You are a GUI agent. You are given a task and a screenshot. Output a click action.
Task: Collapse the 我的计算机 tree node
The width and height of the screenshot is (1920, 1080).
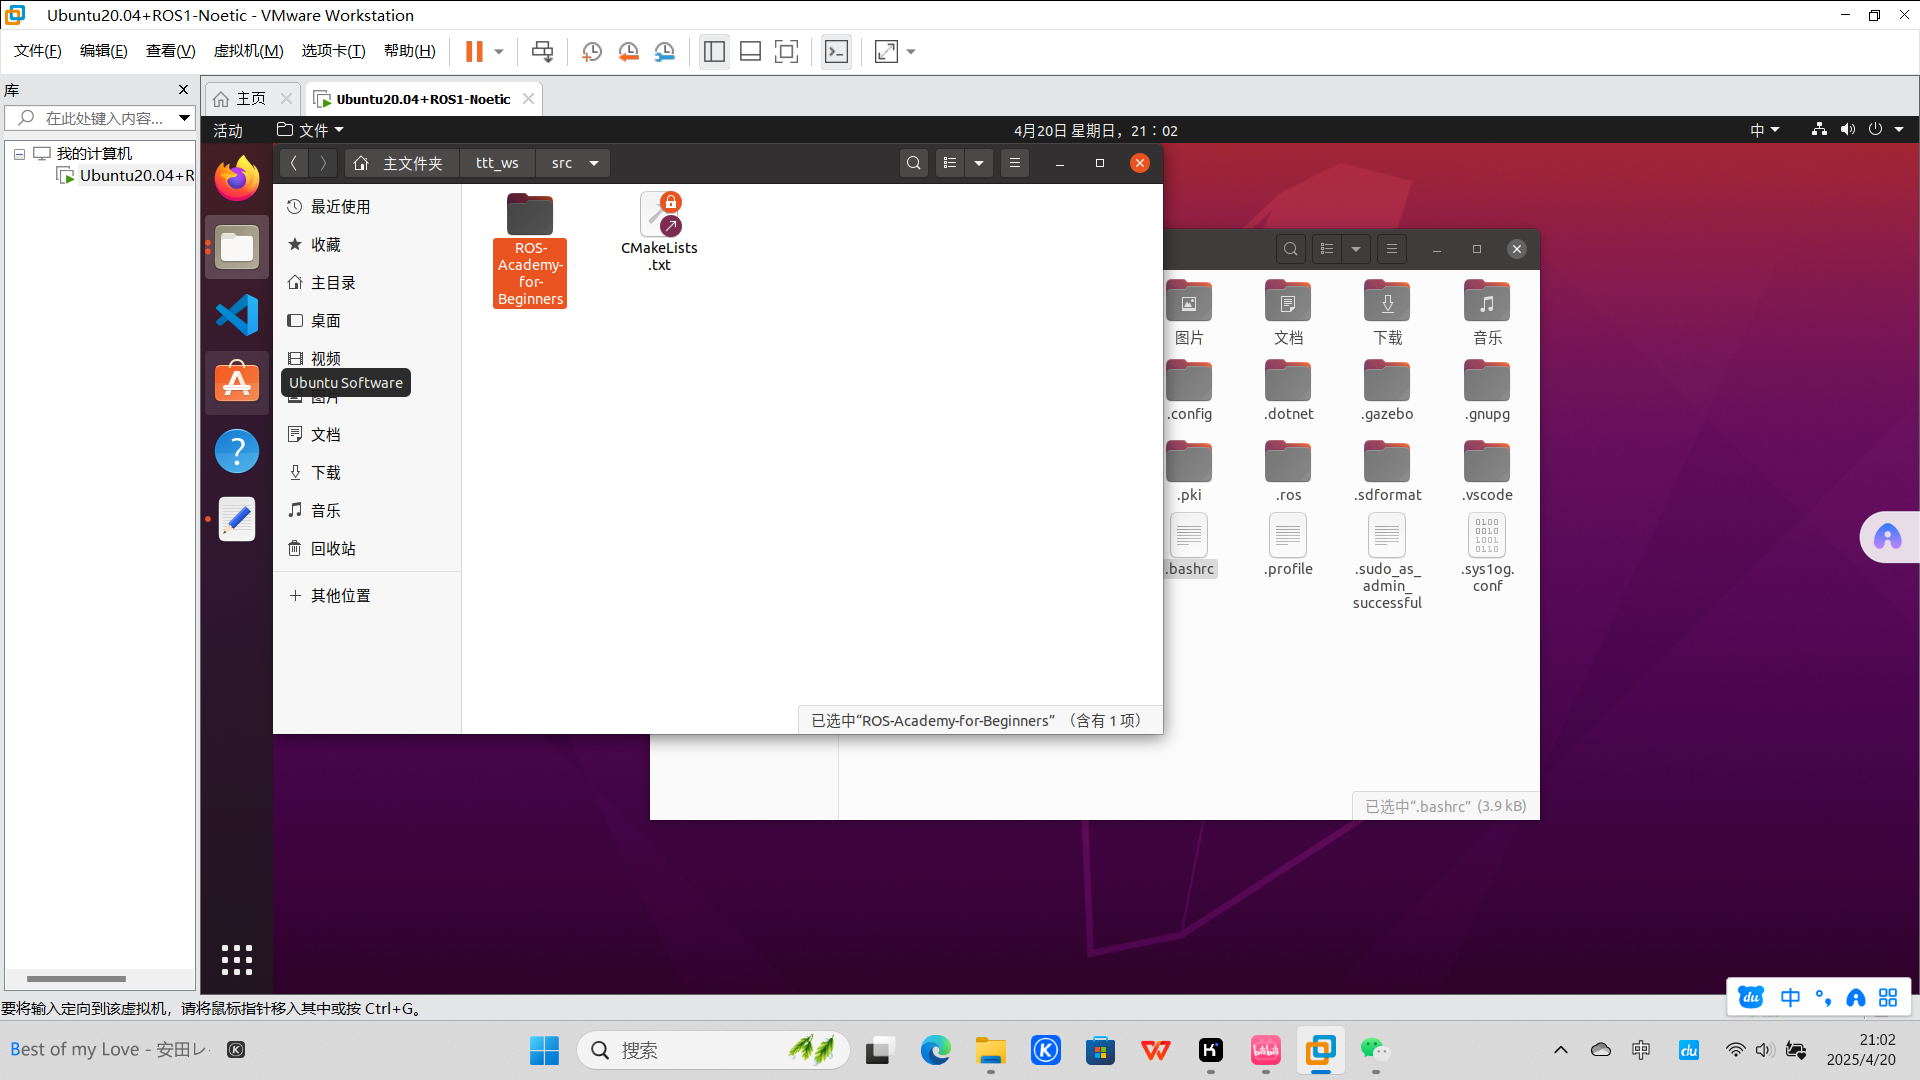19,154
